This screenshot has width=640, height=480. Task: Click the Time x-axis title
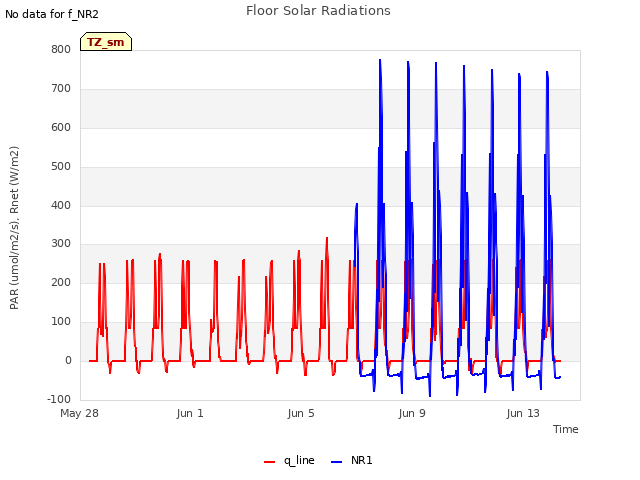pos(566,429)
